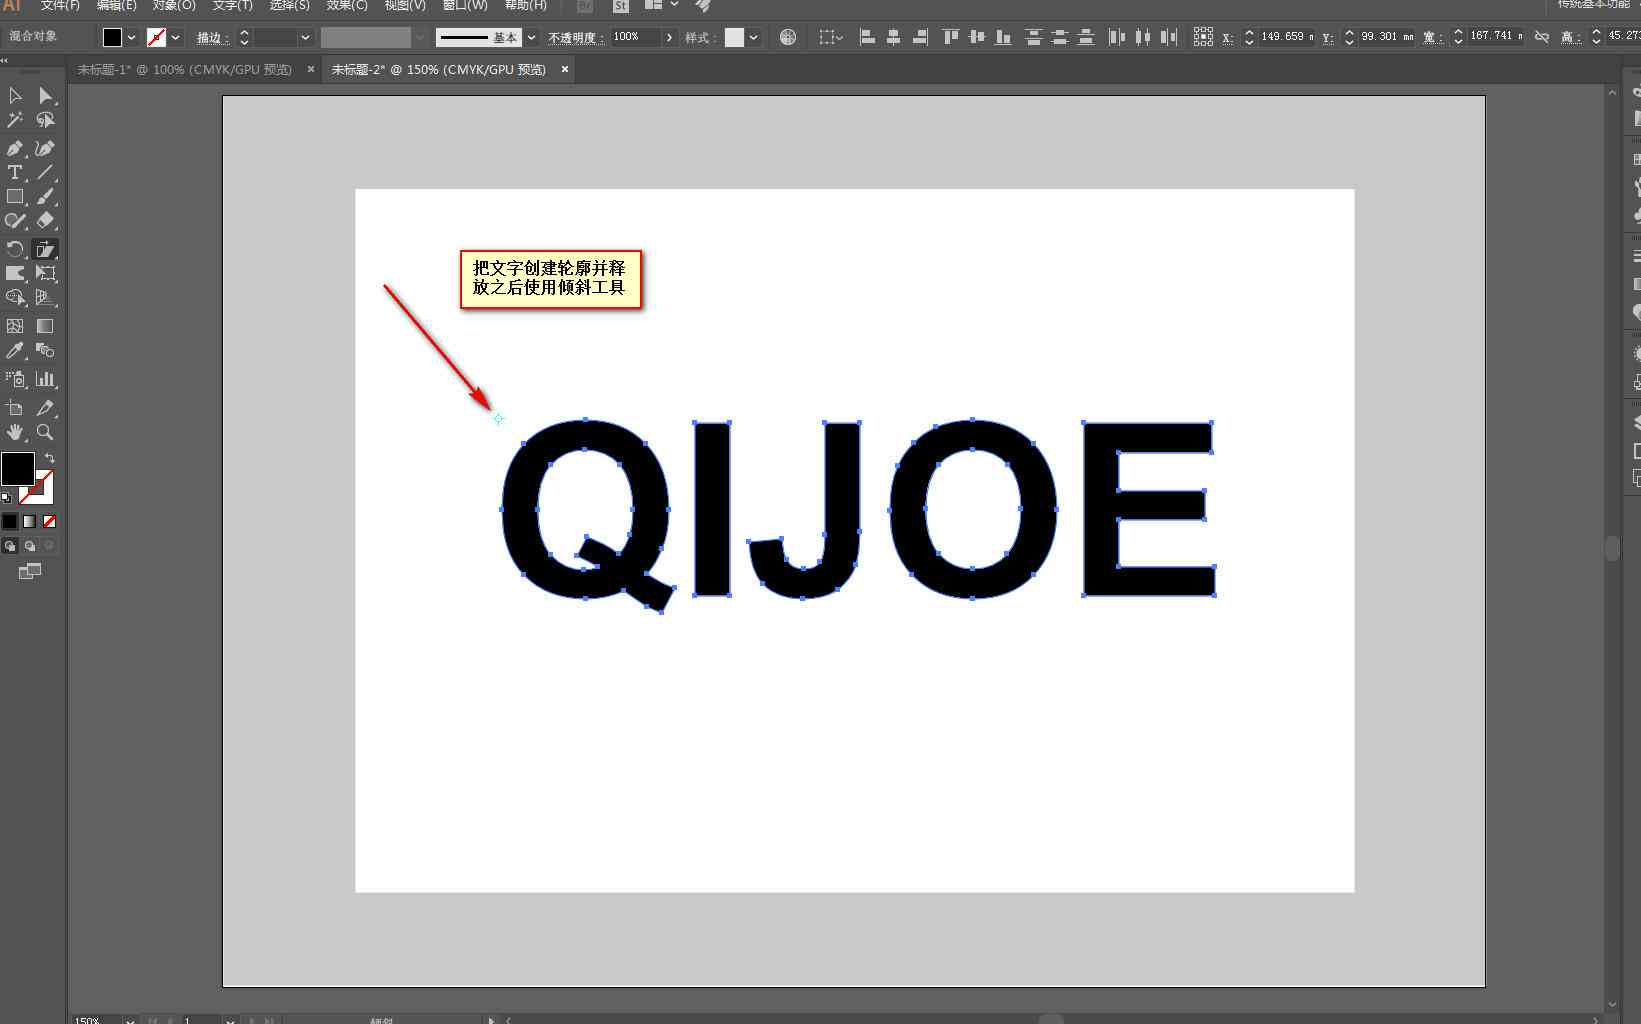
Task: Change the screen mode
Action: click(30, 571)
